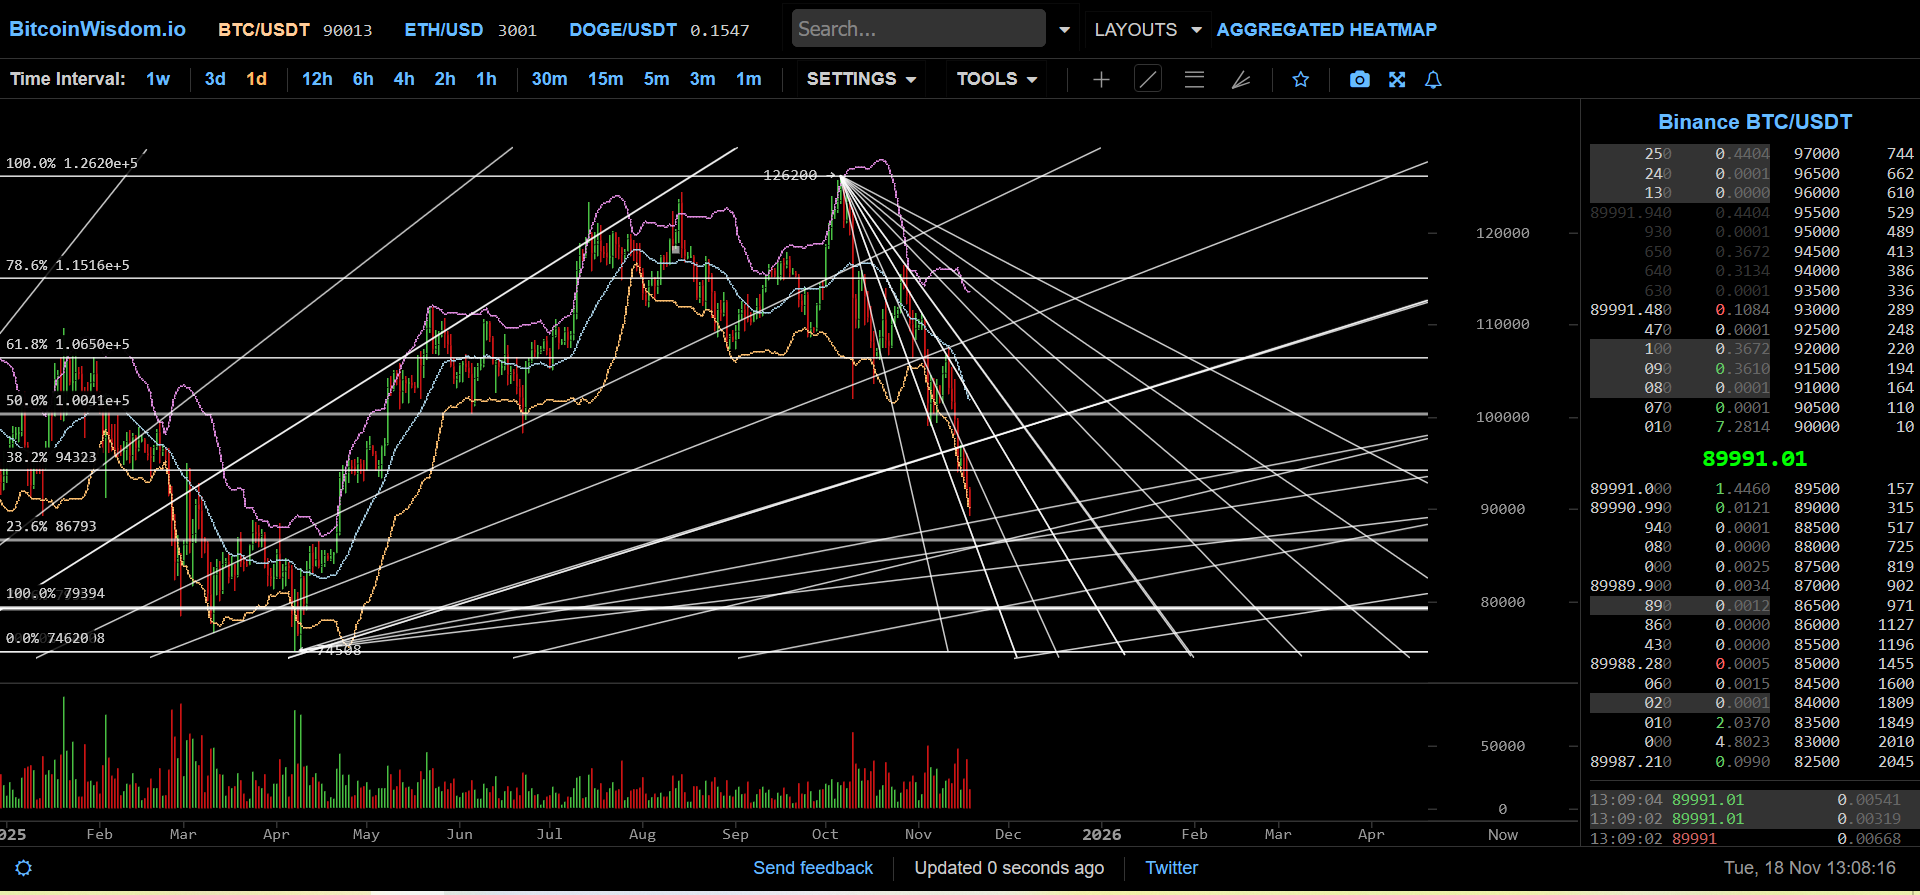Click the 126200 high price marker
The height and width of the screenshot is (895, 1920).
tap(790, 175)
